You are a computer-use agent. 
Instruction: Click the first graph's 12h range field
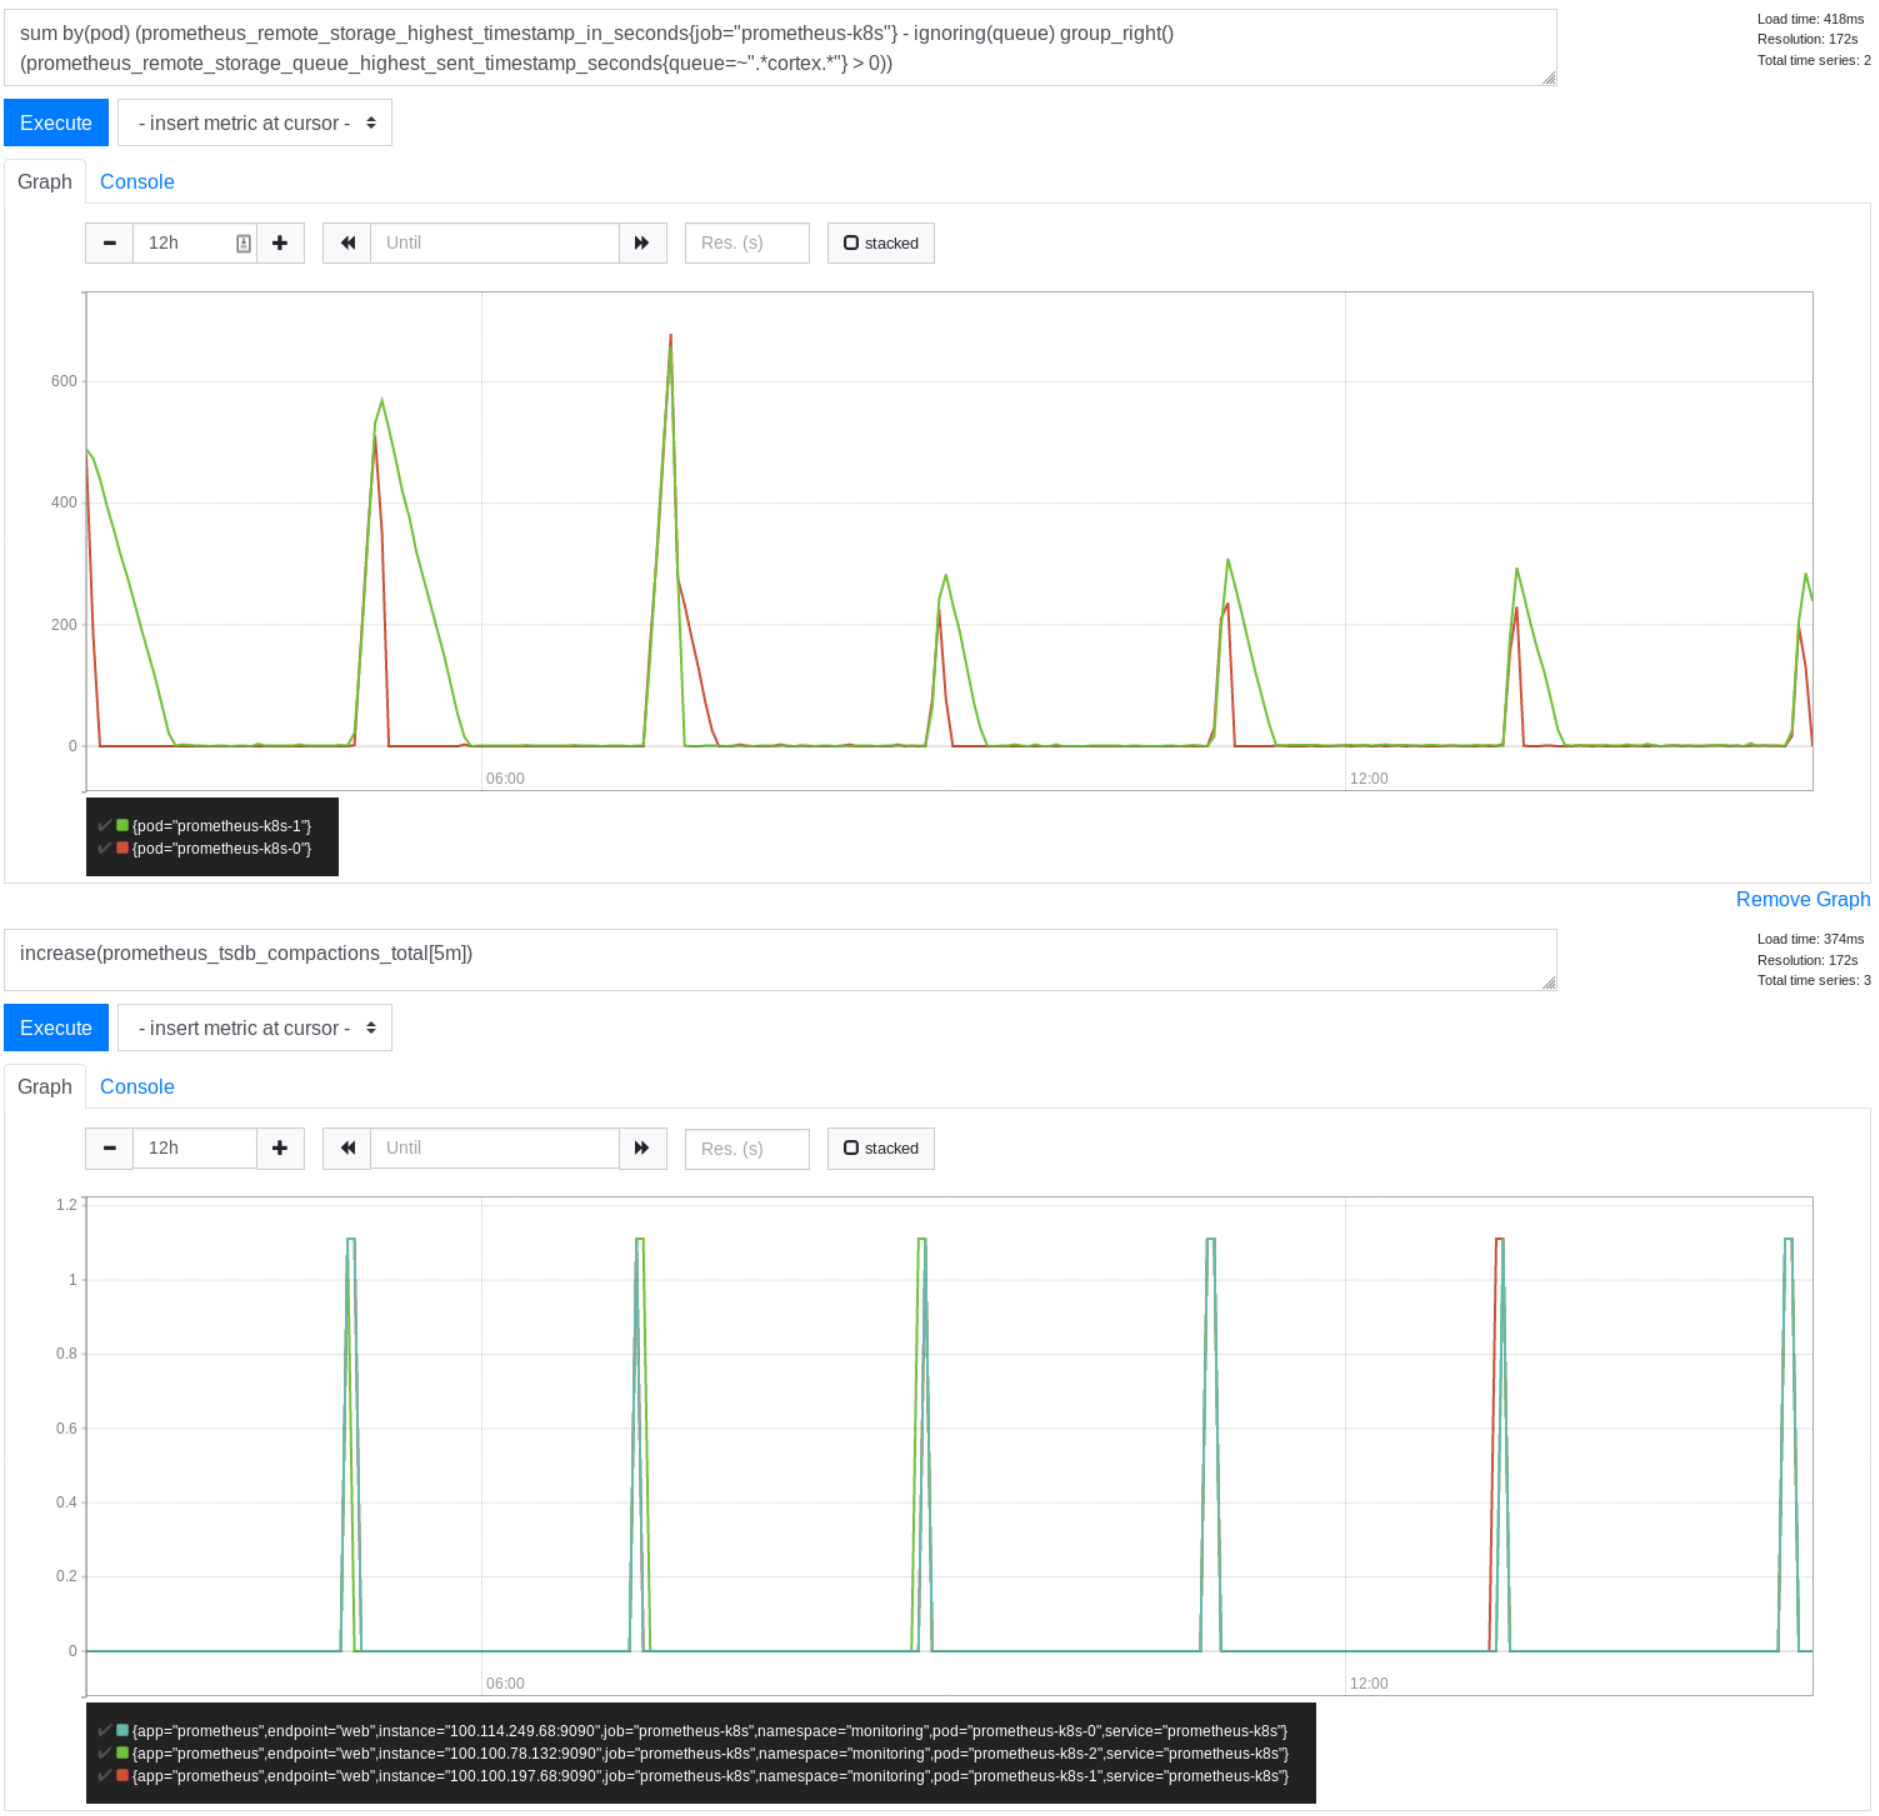[195, 243]
